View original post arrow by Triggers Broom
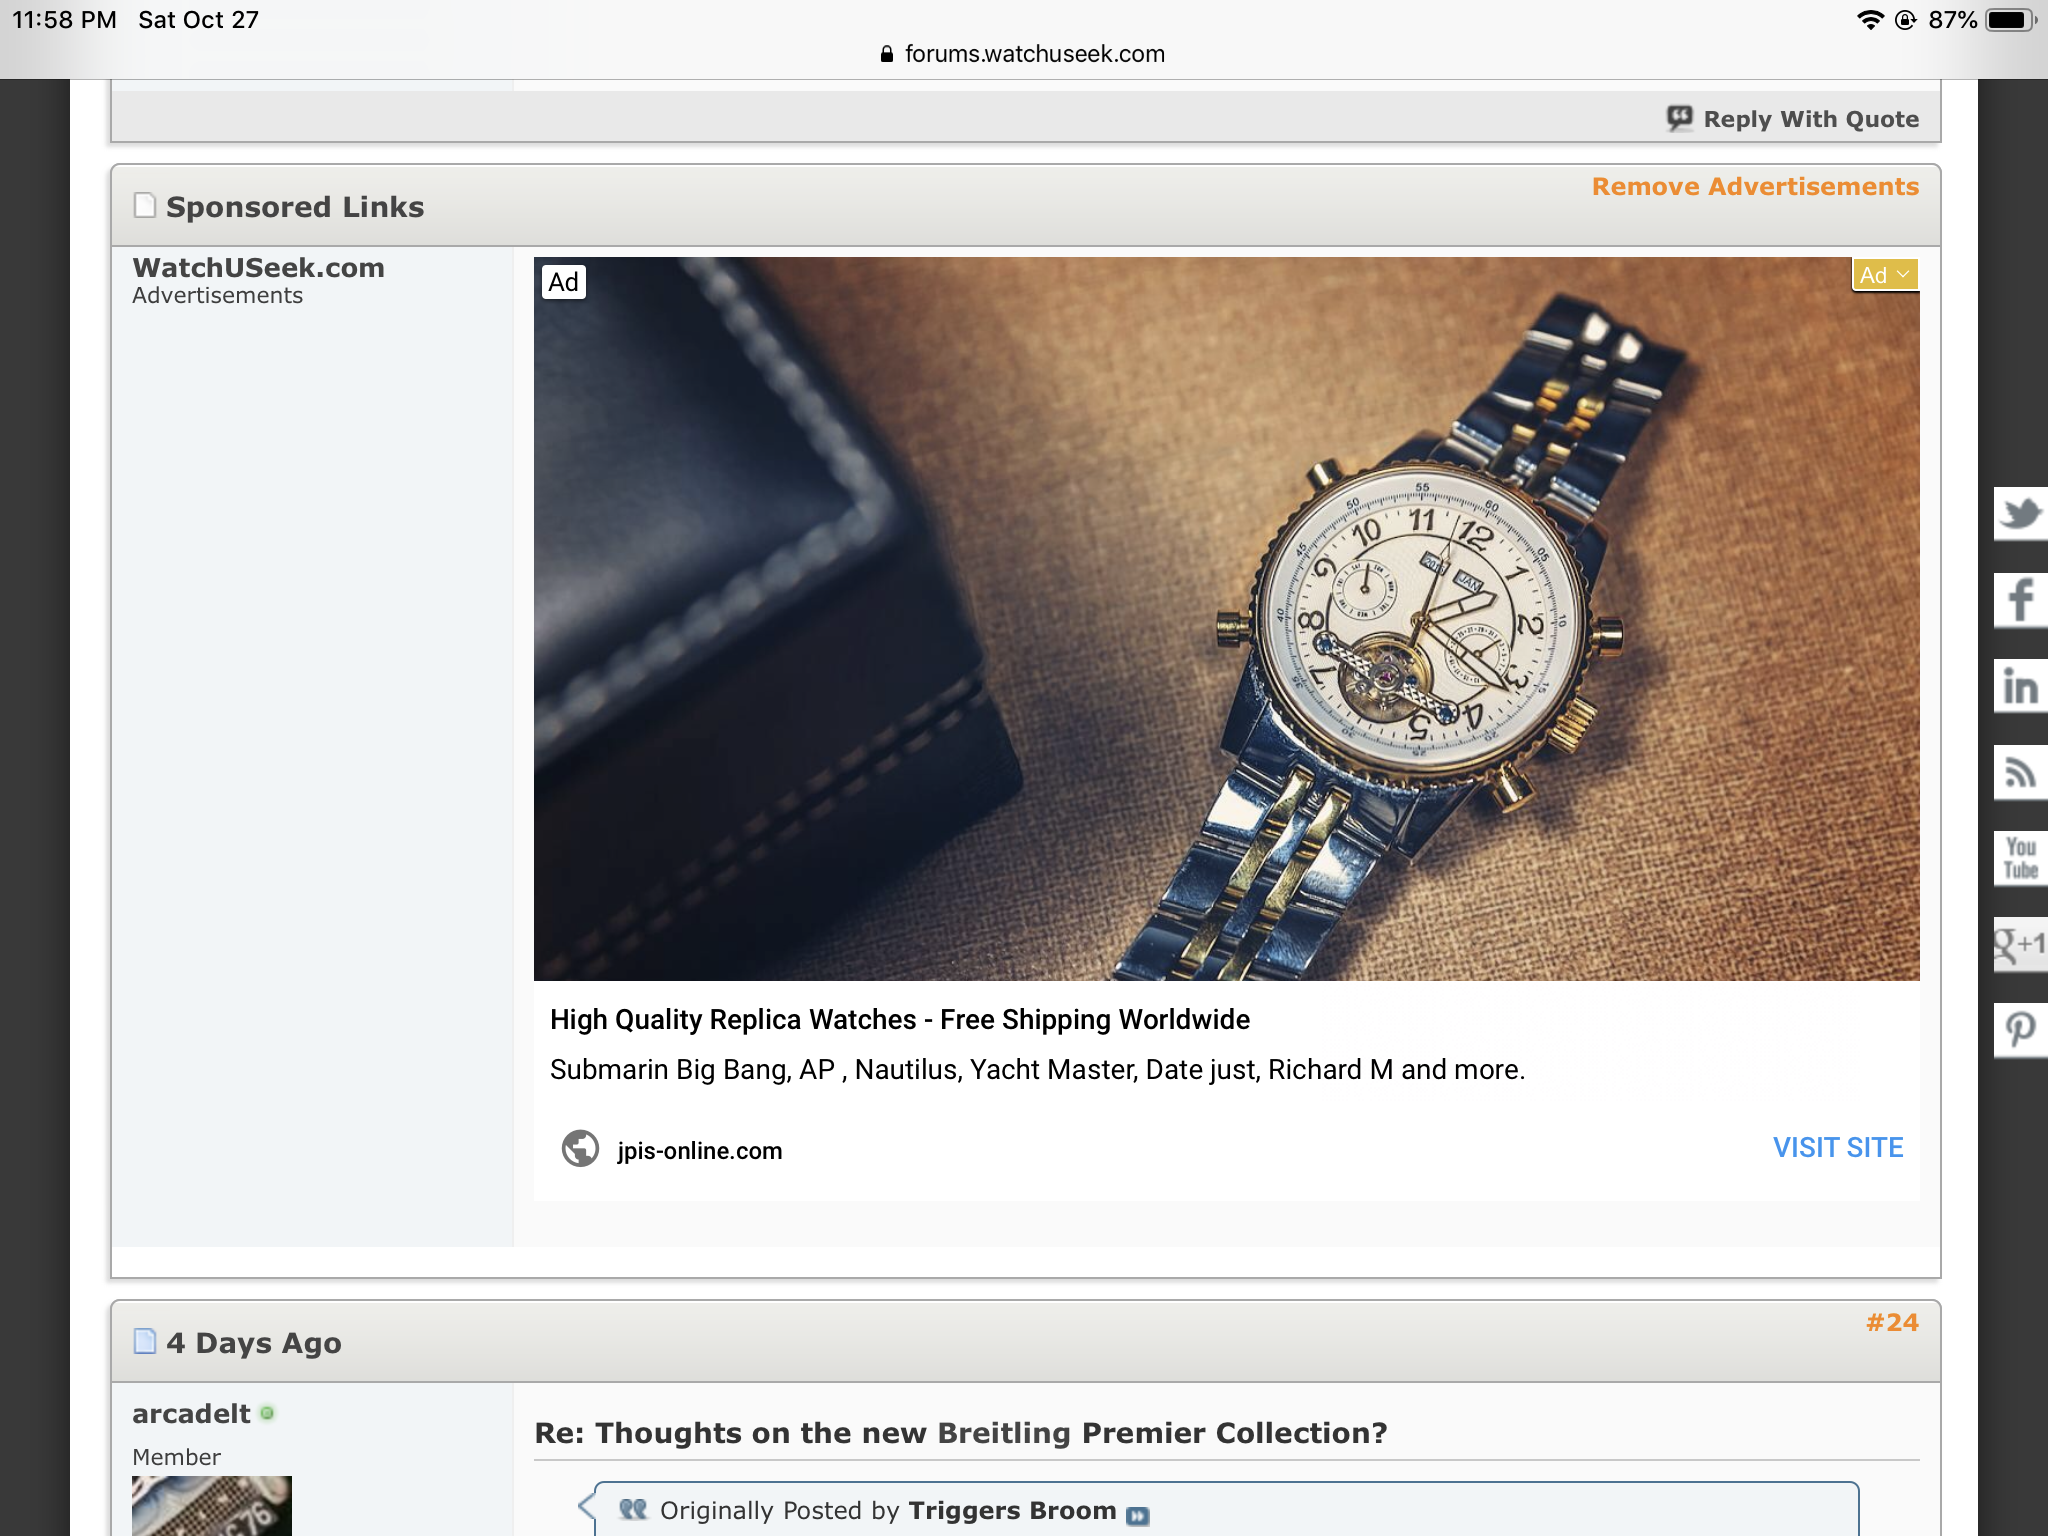Image resolution: width=2048 pixels, height=1536 pixels. pos(1138,1515)
